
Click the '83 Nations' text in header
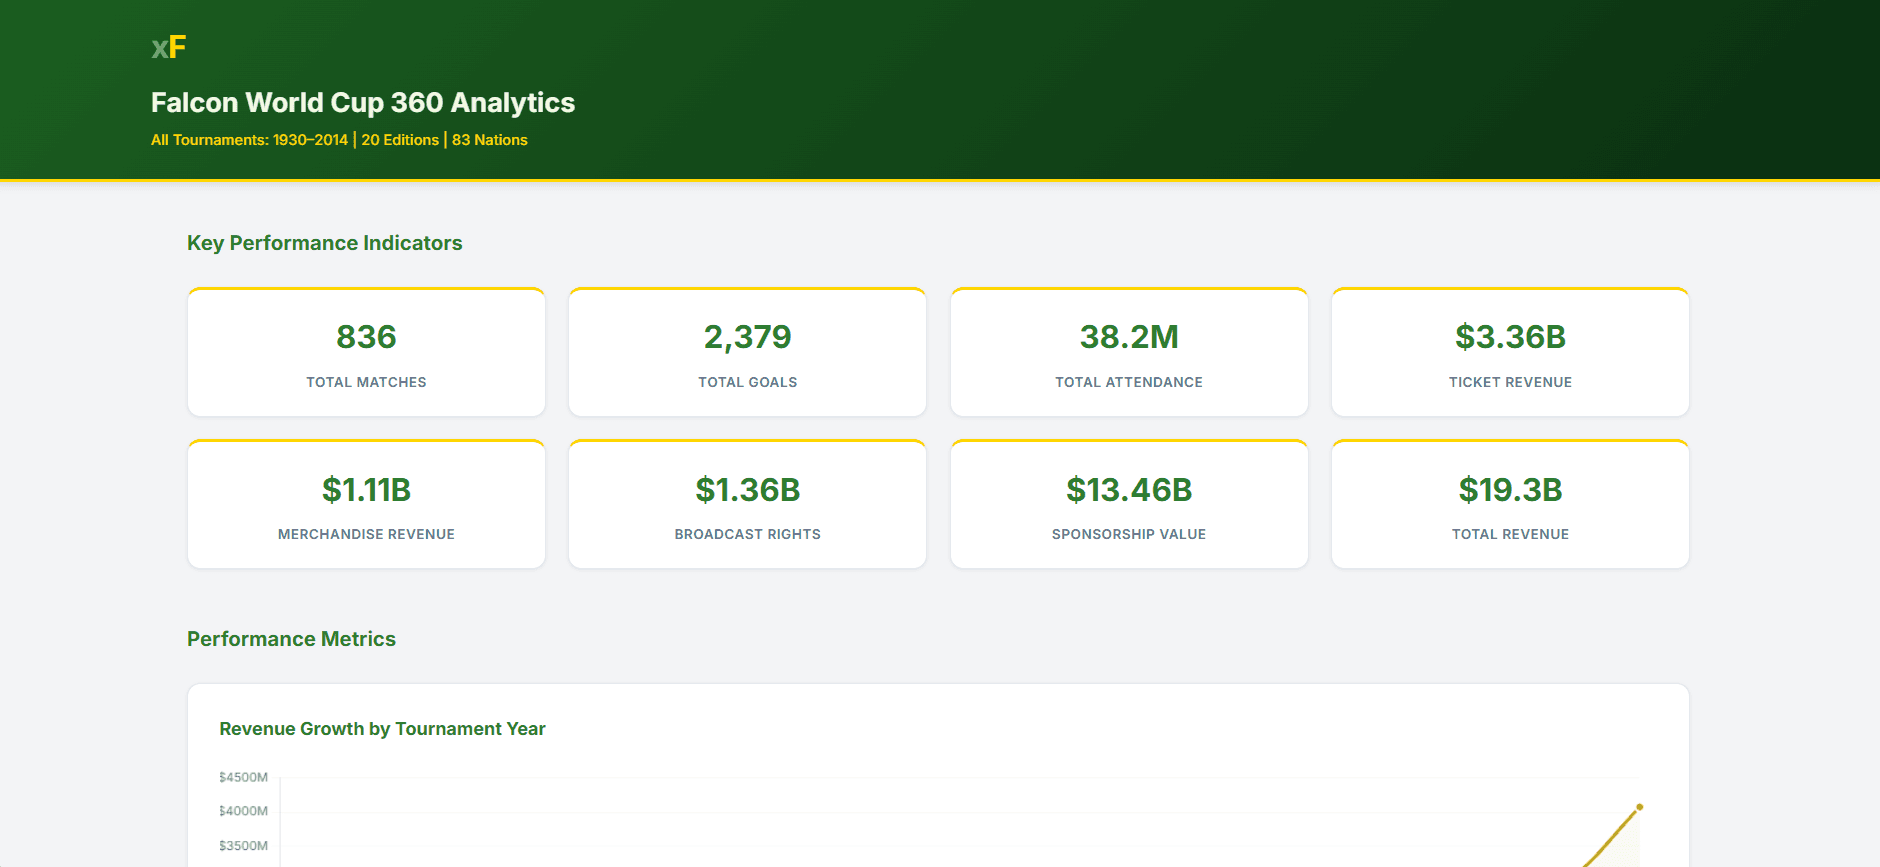(x=490, y=140)
